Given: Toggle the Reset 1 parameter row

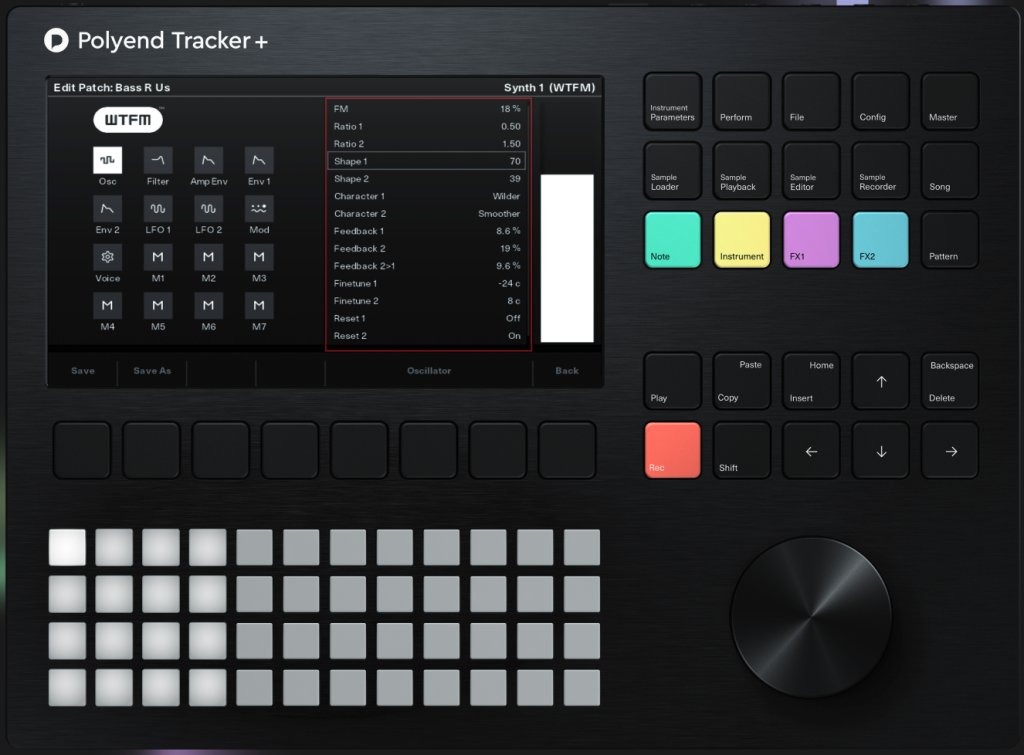Looking at the screenshot, I should [427, 318].
